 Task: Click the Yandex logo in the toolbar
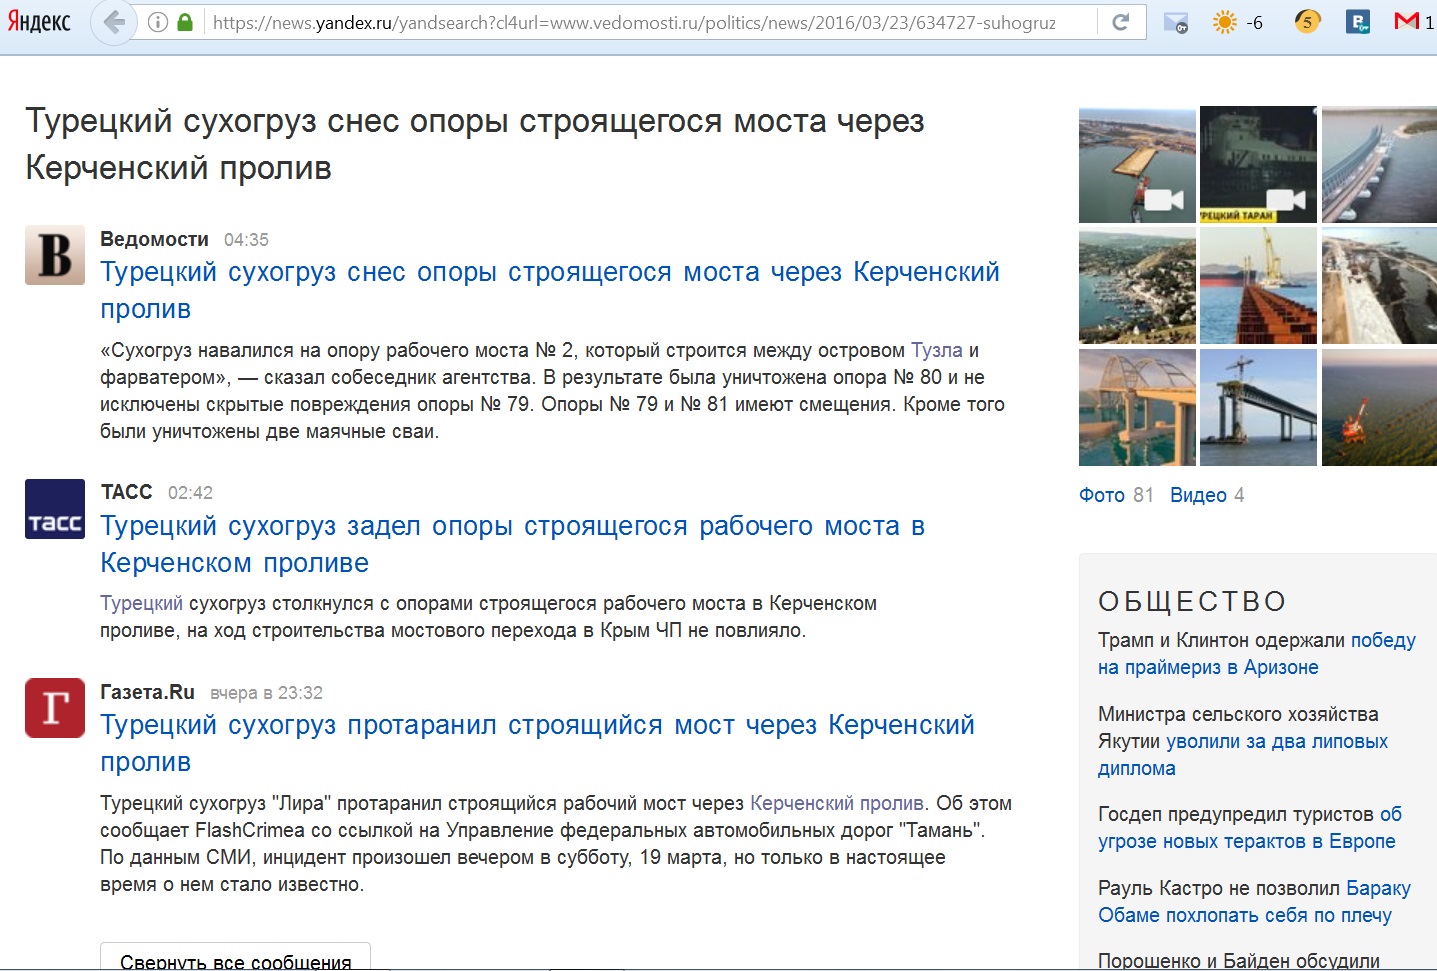pos(39,21)
